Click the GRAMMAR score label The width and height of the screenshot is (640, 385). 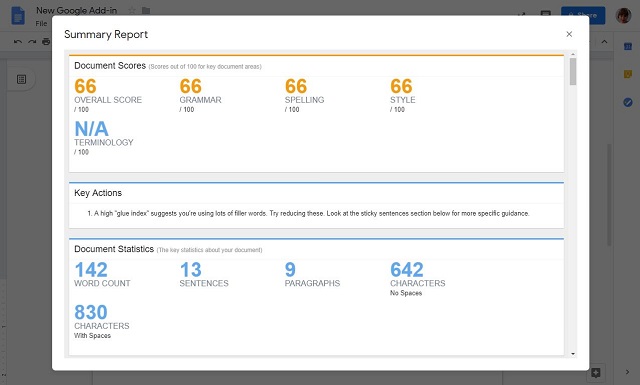pos(200,100)
